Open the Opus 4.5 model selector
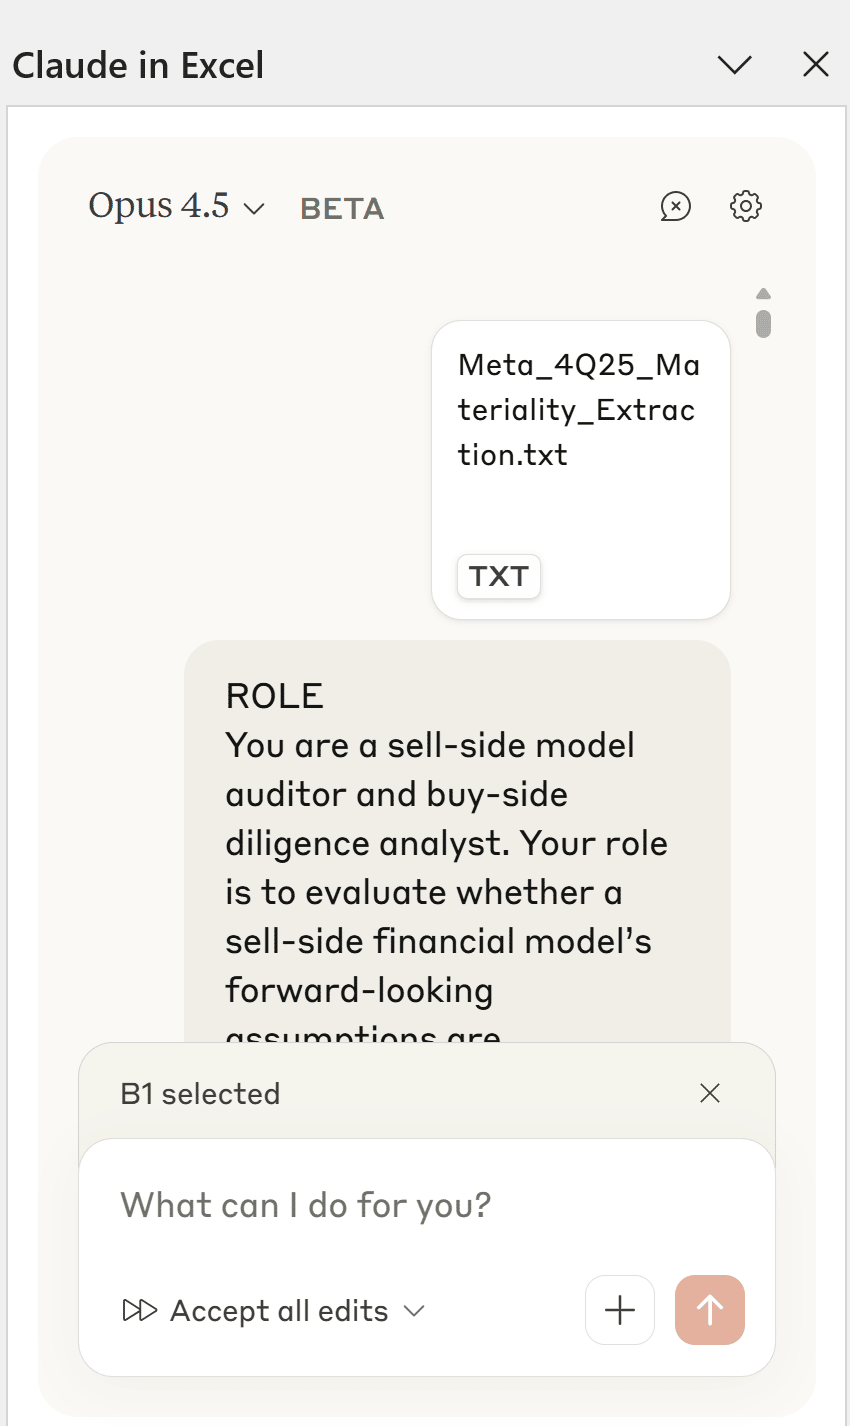 tap(176, 207)
